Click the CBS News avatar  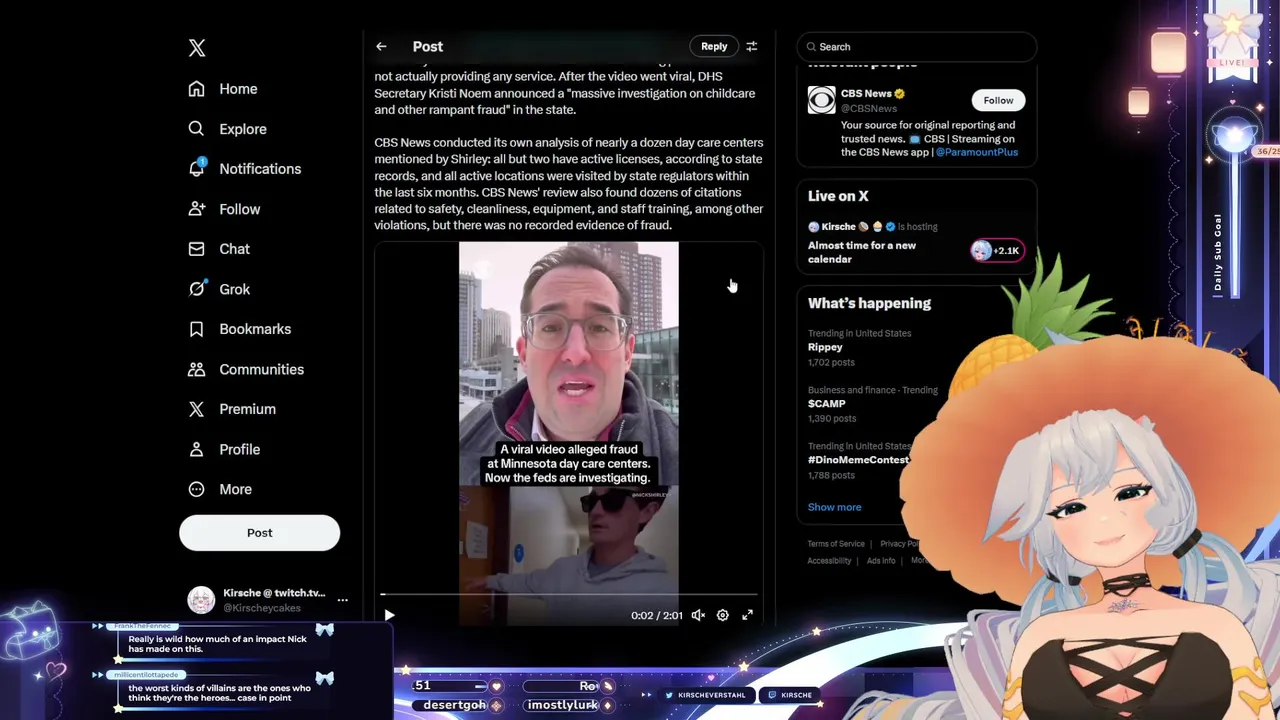point(821,100)
